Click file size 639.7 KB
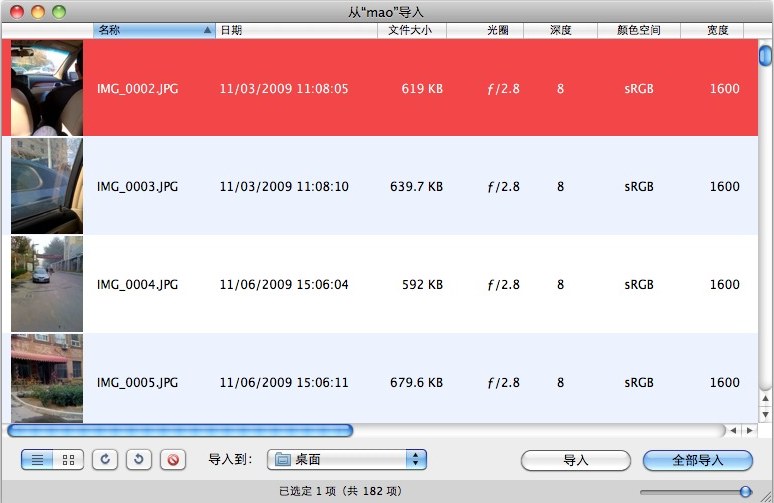This screenshot has height=503, width=774. pyautogui.click(x=416, y=187)
